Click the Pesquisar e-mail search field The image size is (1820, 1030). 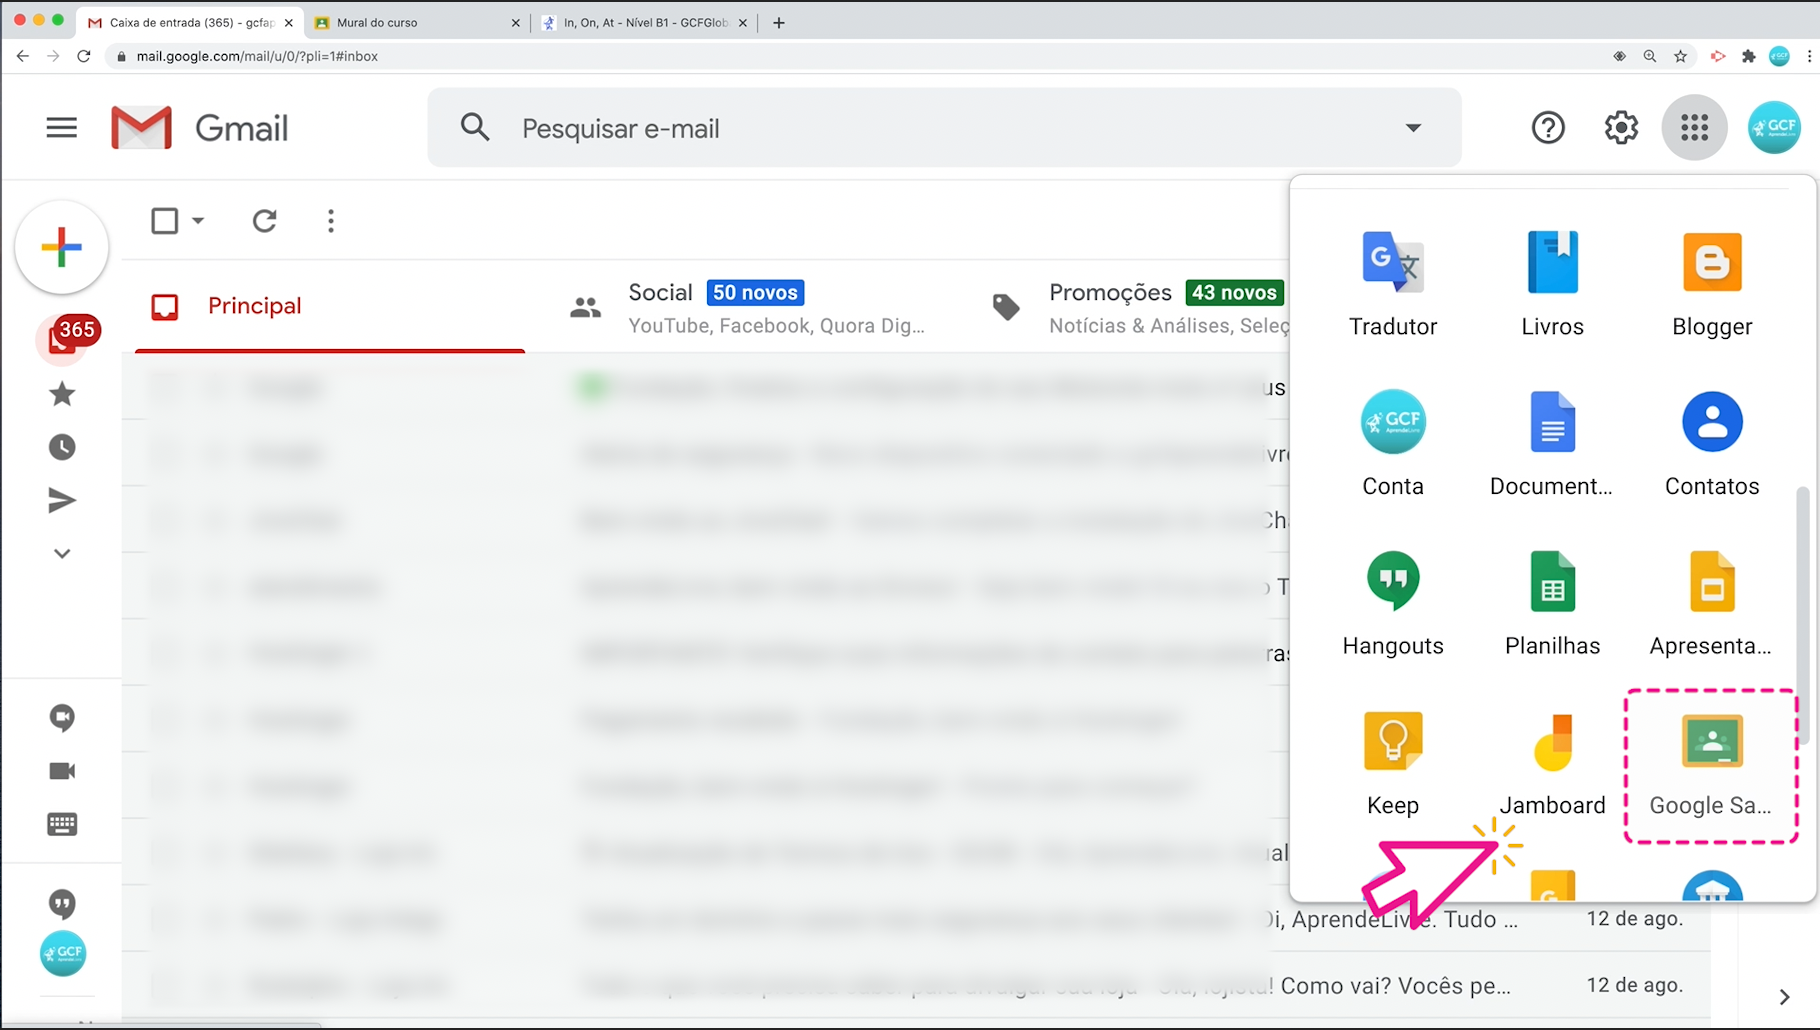944,128
